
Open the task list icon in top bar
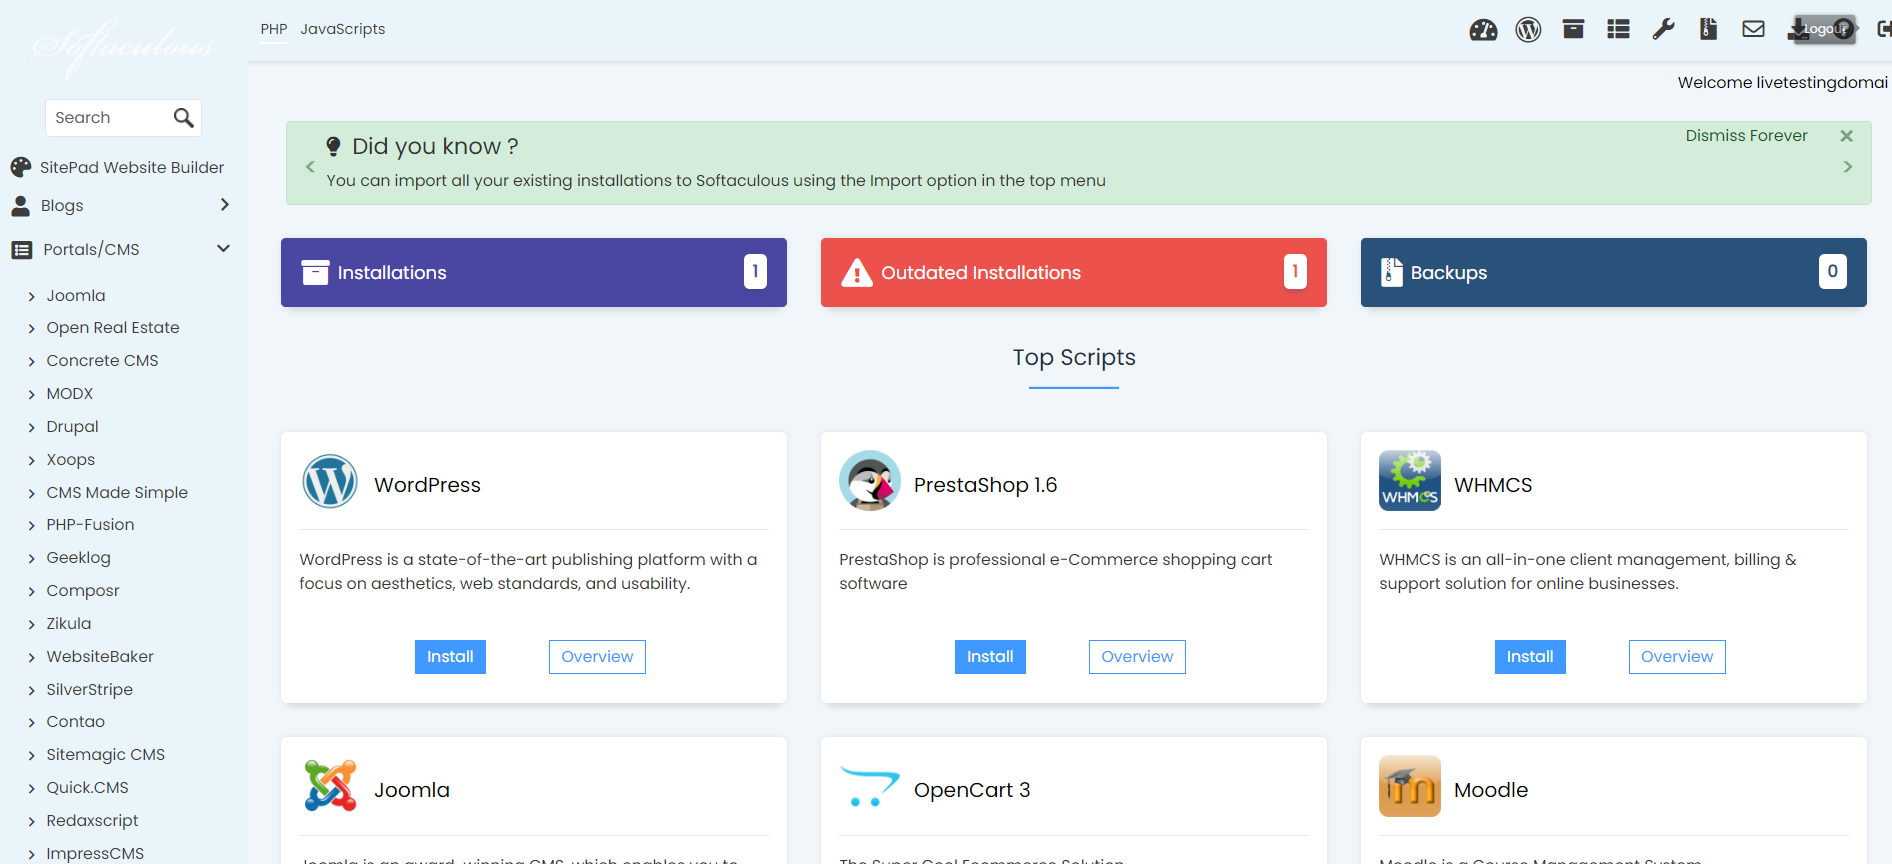point(1618,29)
